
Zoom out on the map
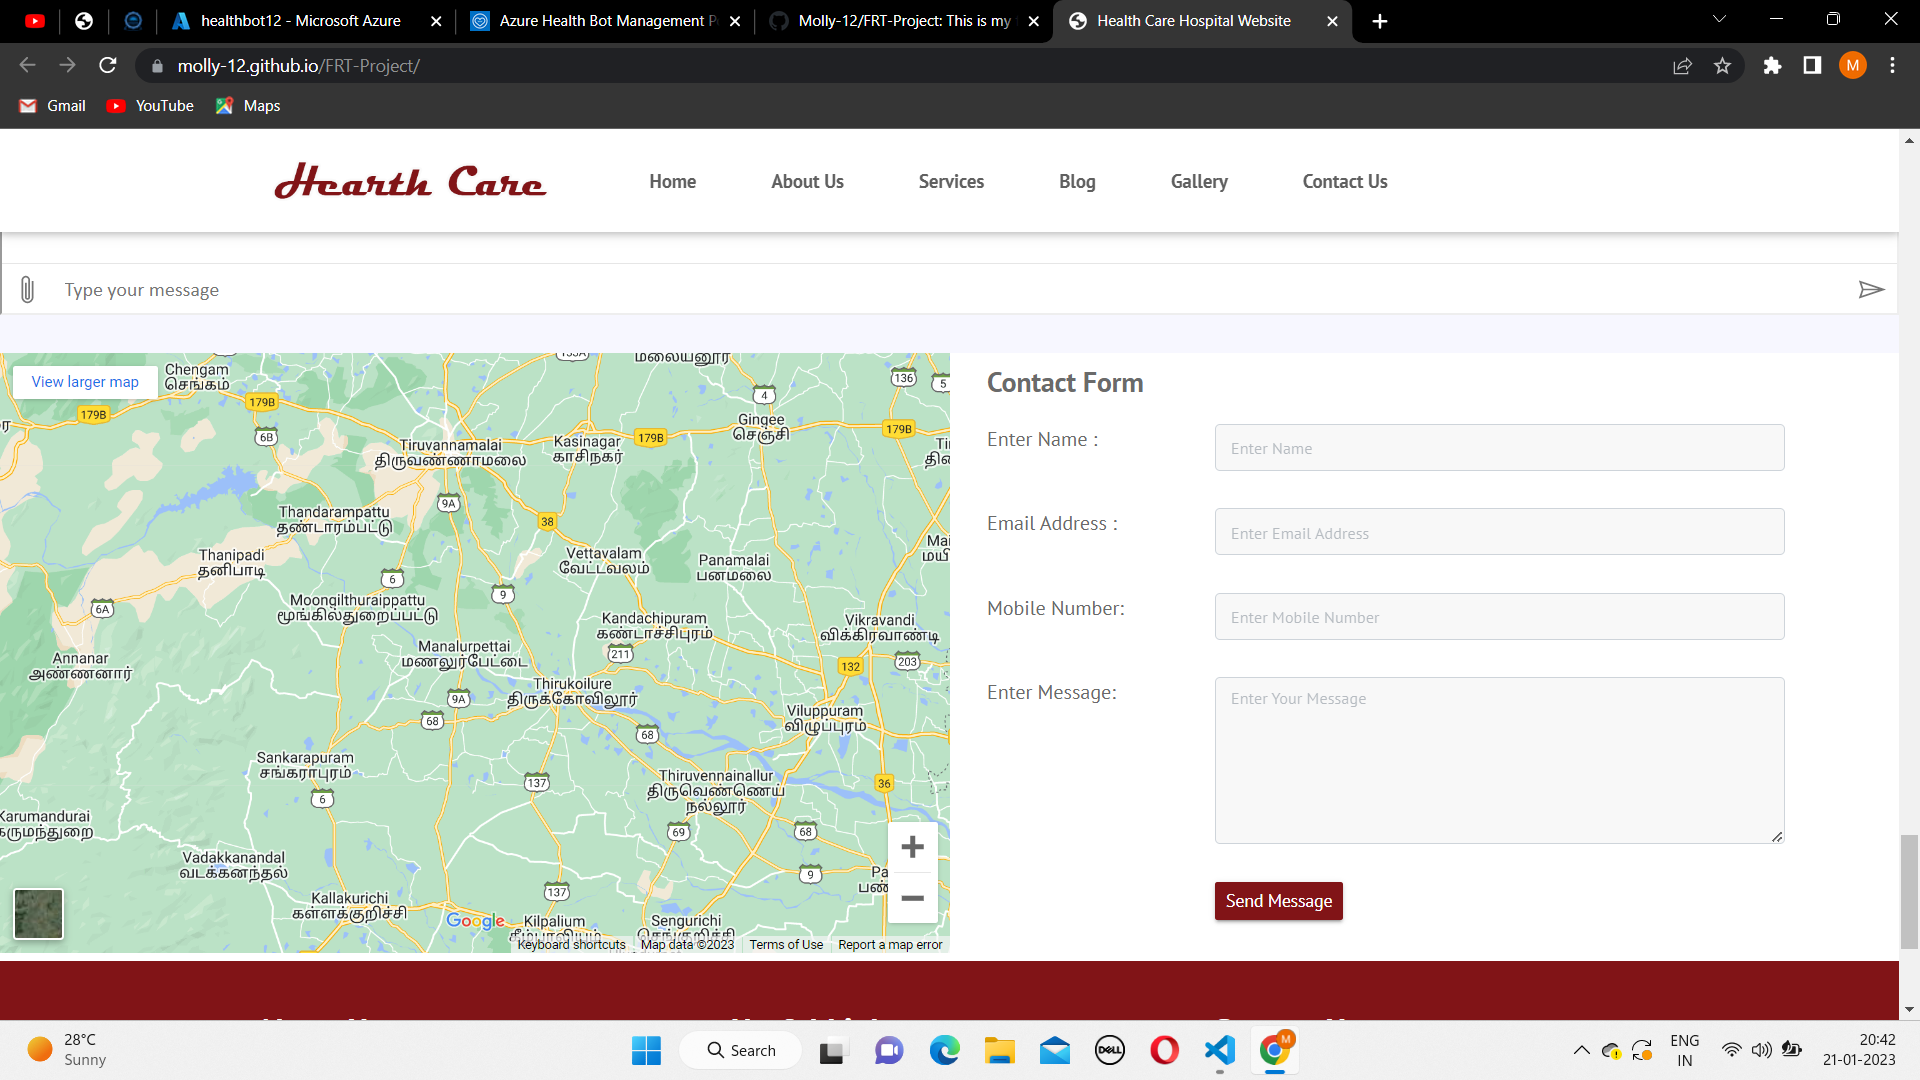click(912, 898)
